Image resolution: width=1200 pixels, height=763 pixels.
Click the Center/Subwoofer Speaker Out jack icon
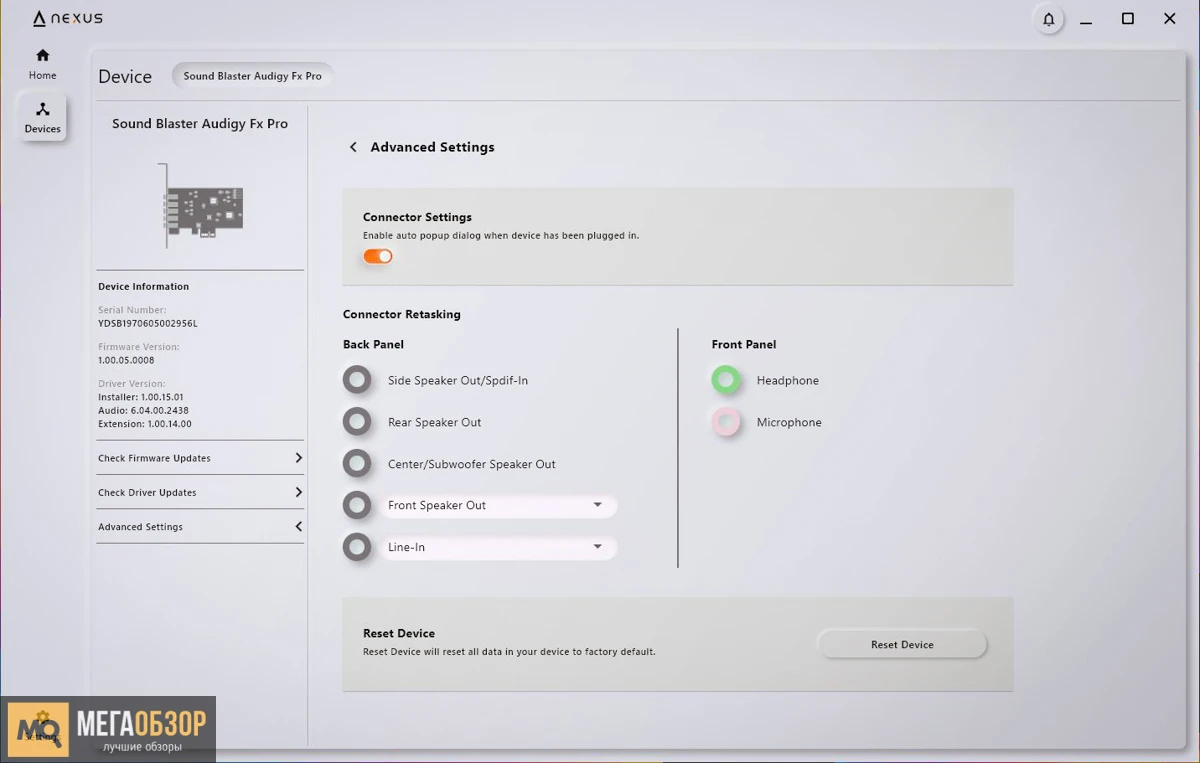357,464
